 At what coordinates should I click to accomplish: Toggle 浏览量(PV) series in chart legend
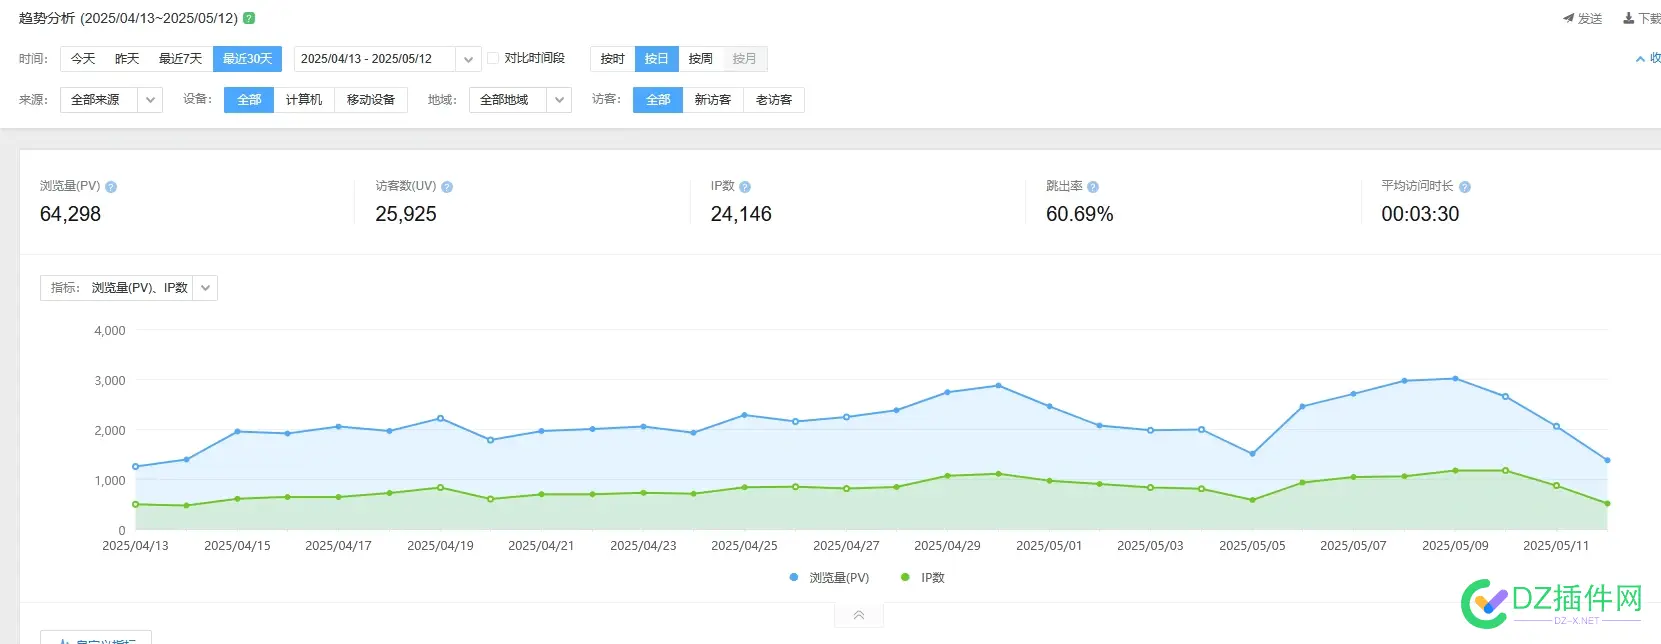pos(829,578)
